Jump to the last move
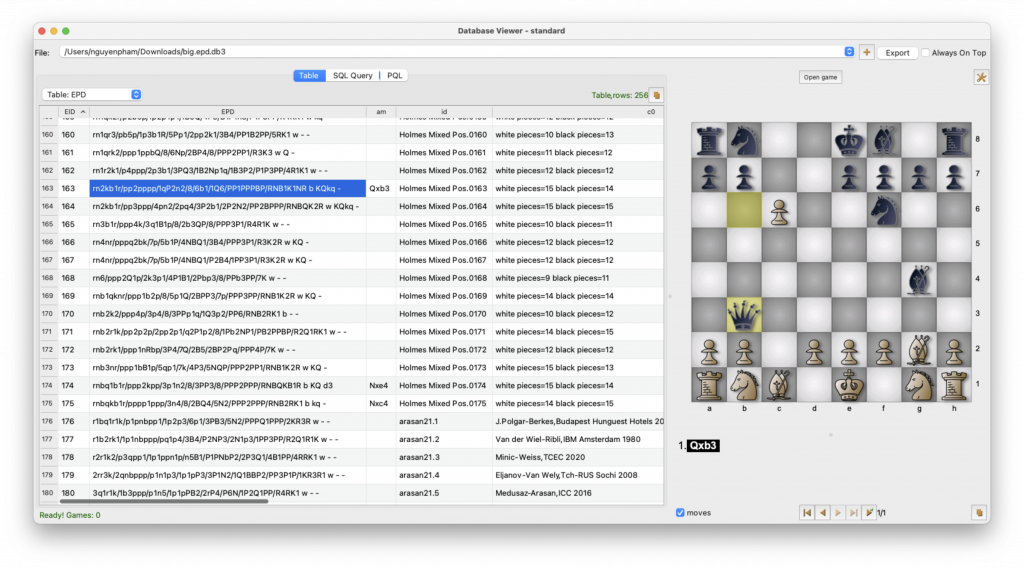The image size is (1024, 568). pos(853,512)
